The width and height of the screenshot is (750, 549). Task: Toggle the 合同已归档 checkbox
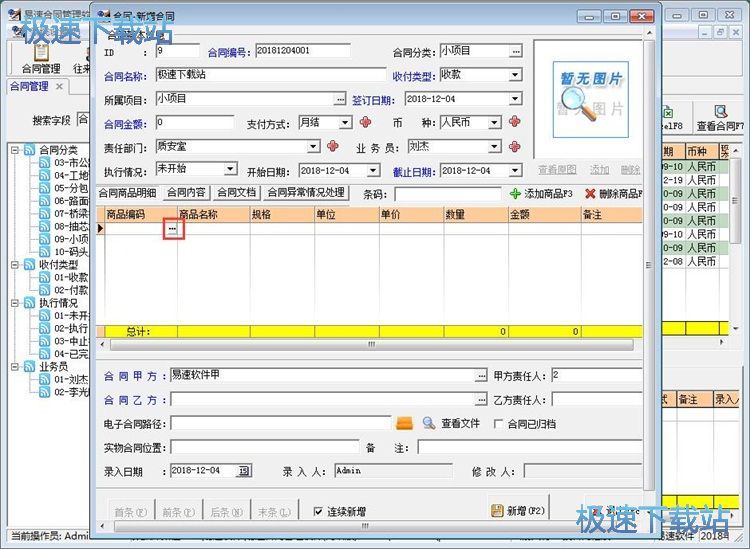click(498, 424)
